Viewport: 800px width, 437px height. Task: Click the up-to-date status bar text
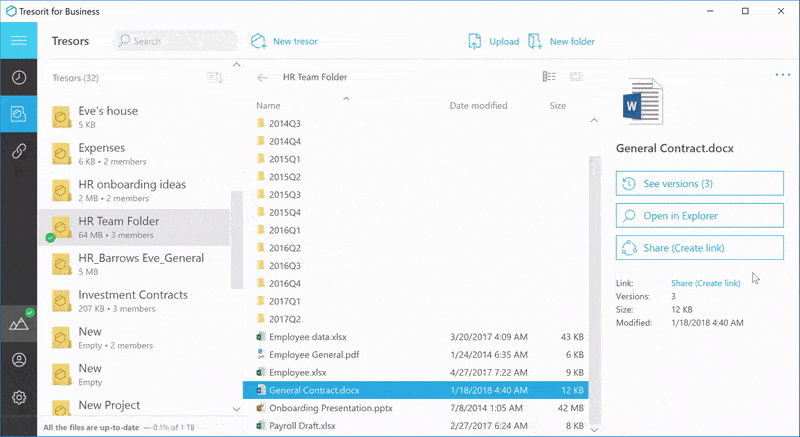91,427
